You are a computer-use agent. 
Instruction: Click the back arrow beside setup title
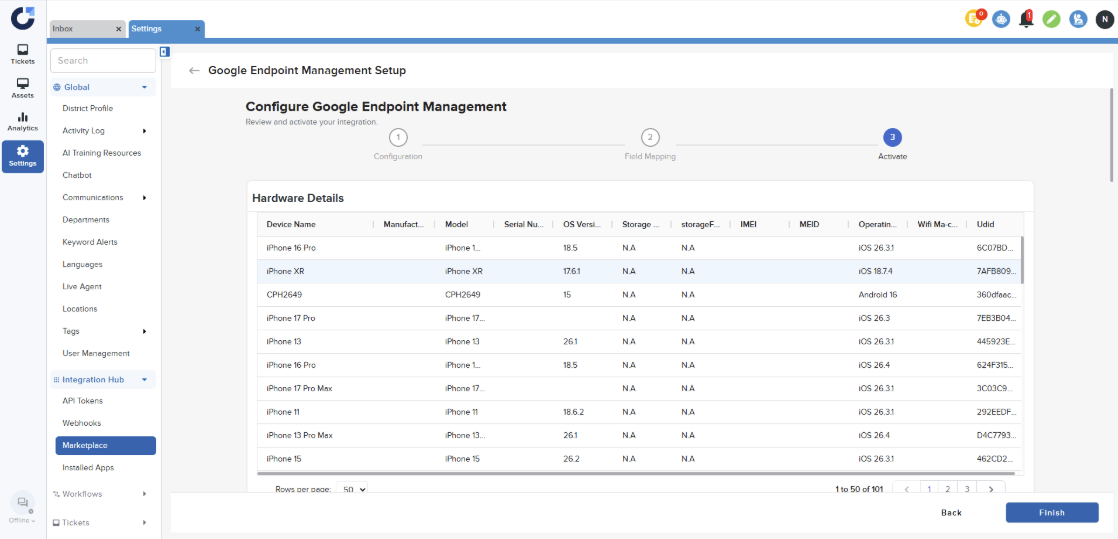[x=194, y=71]
